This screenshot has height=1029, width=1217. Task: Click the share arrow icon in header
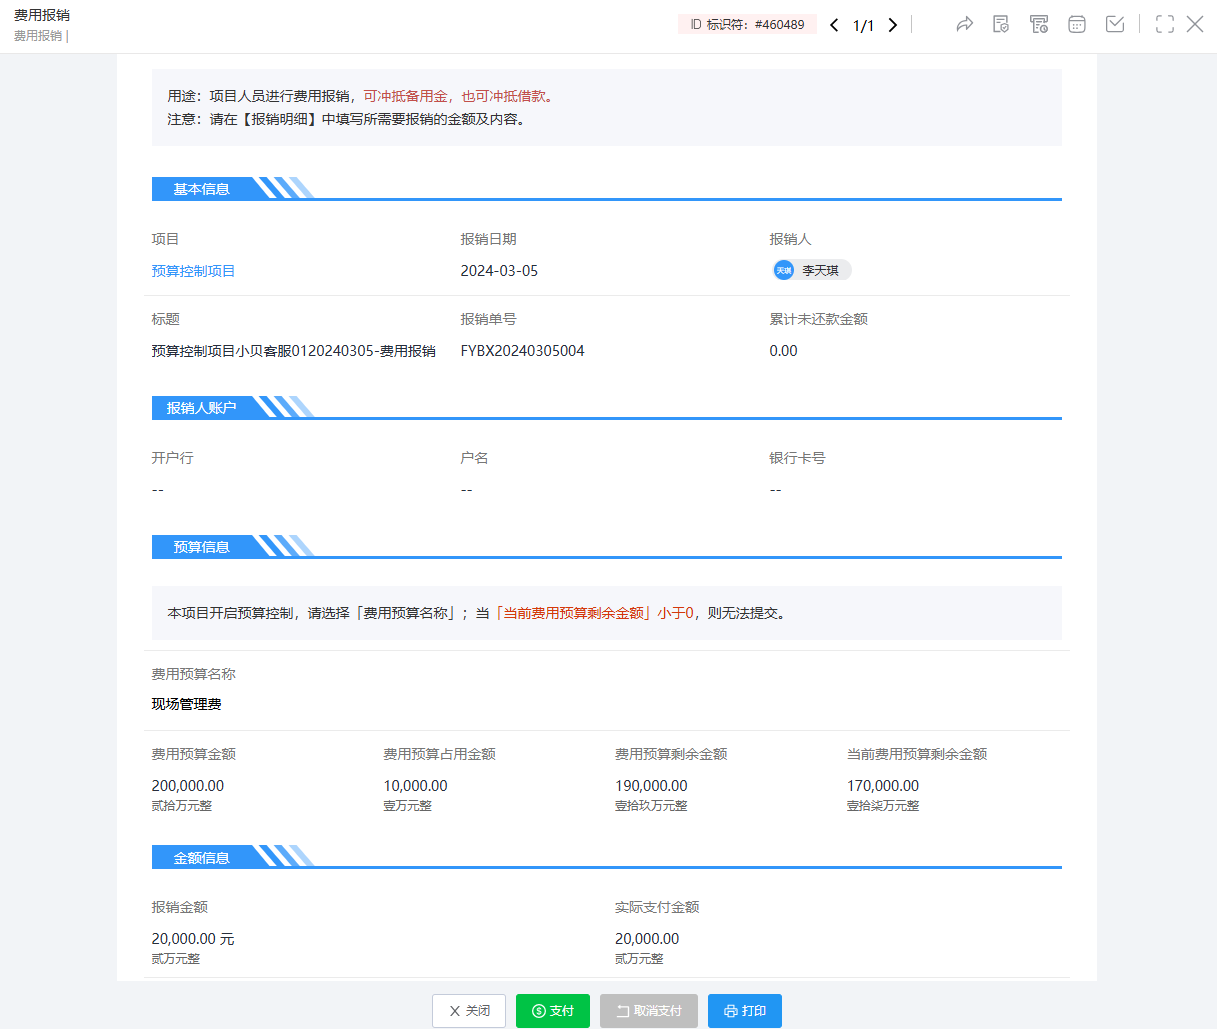[964, 25]
